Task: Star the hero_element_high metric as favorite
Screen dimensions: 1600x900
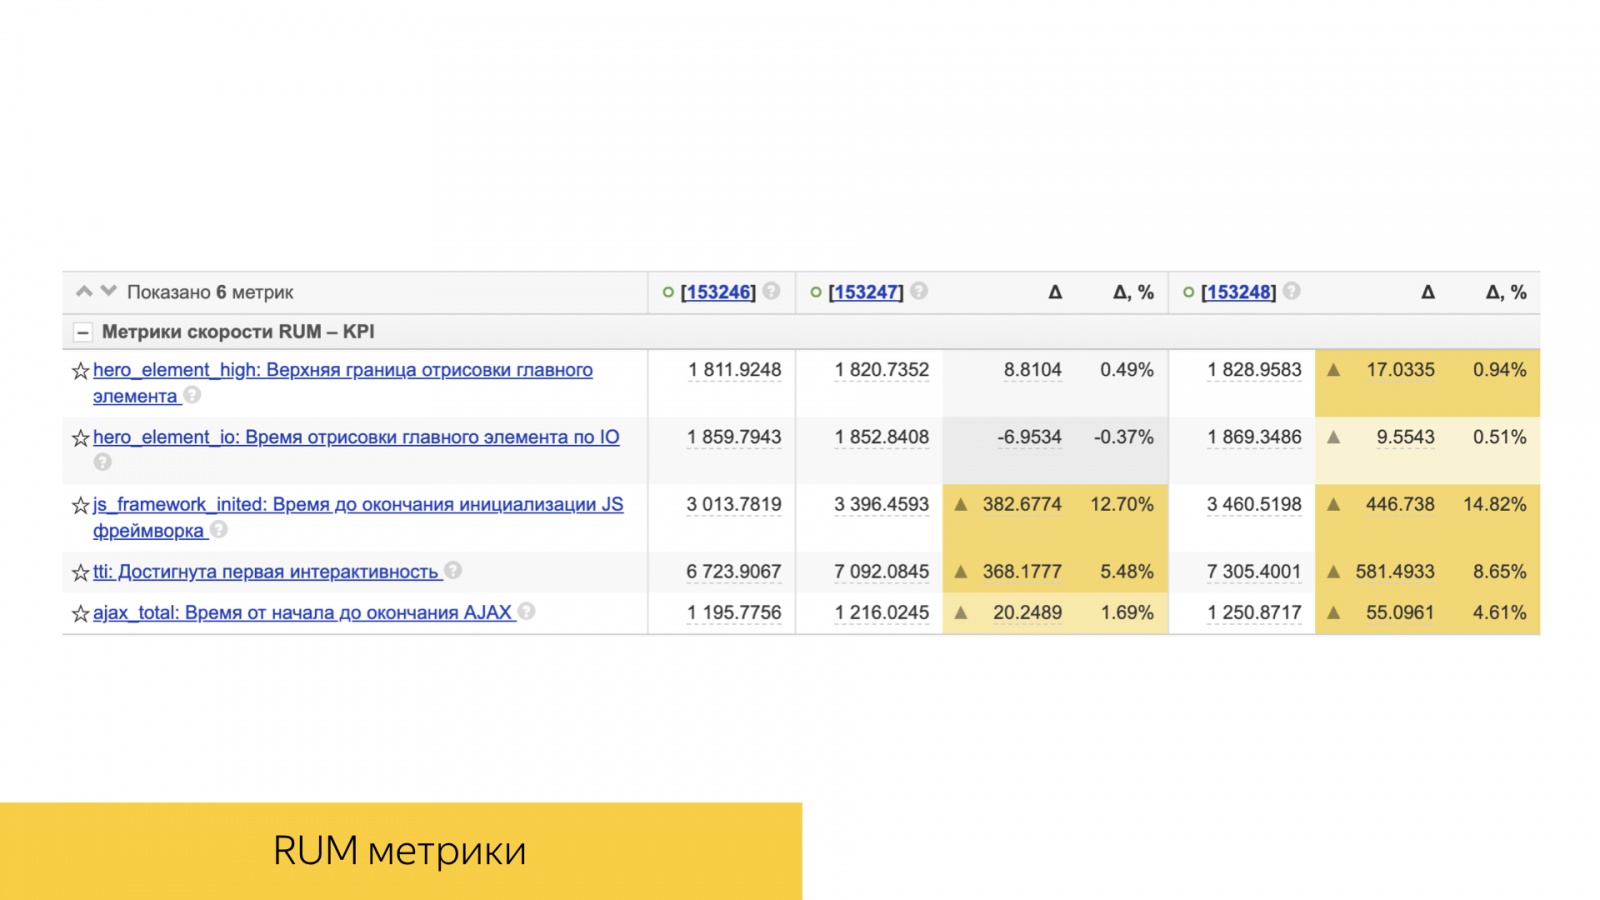Action: (79, 370)
